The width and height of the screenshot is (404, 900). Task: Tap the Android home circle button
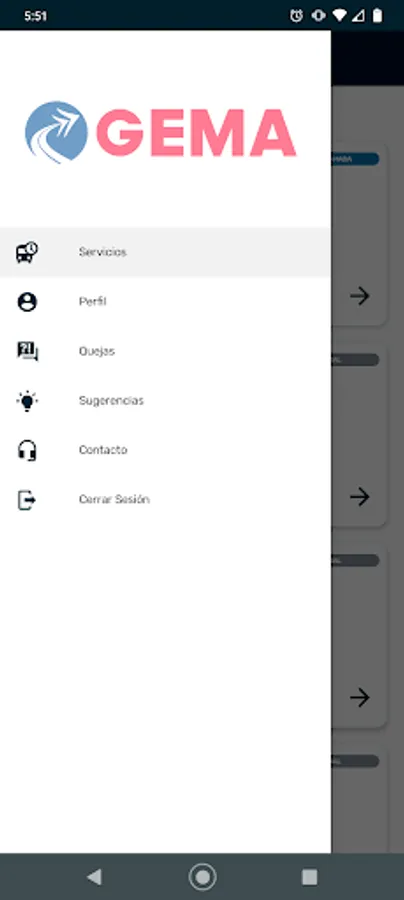203,876
